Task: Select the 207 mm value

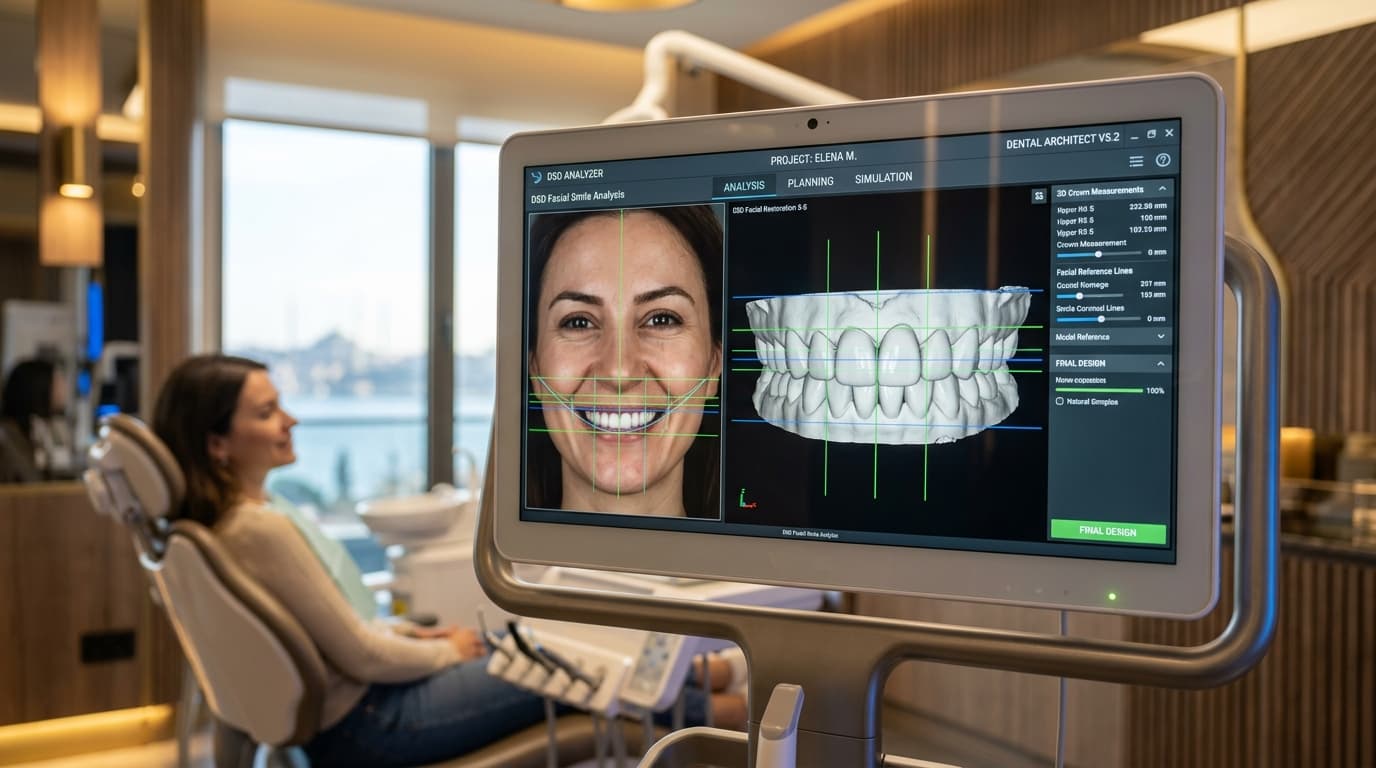Action: [x=1153, y=284]
